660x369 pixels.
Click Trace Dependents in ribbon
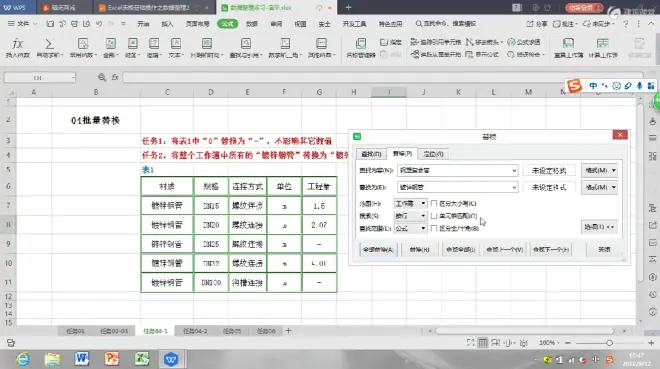click(435, 55)
